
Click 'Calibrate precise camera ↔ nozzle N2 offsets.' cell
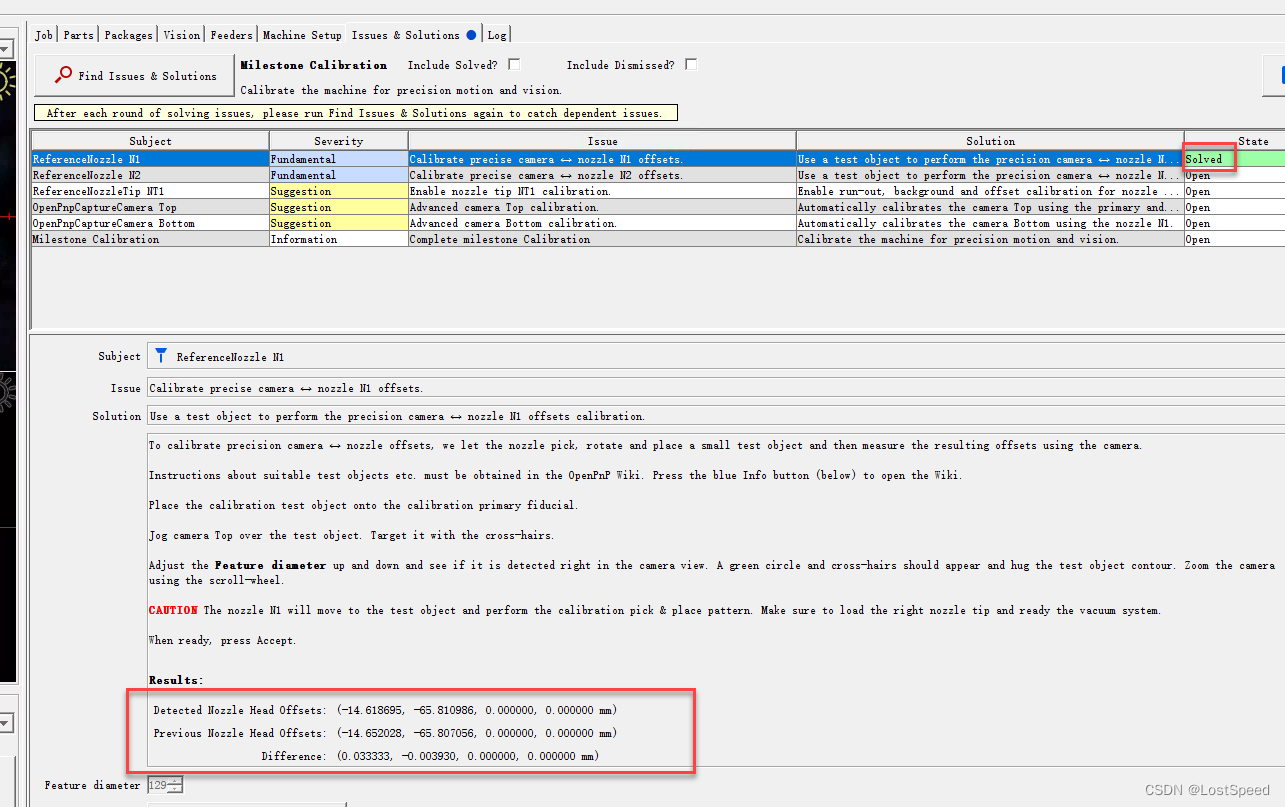coord(602,175)
